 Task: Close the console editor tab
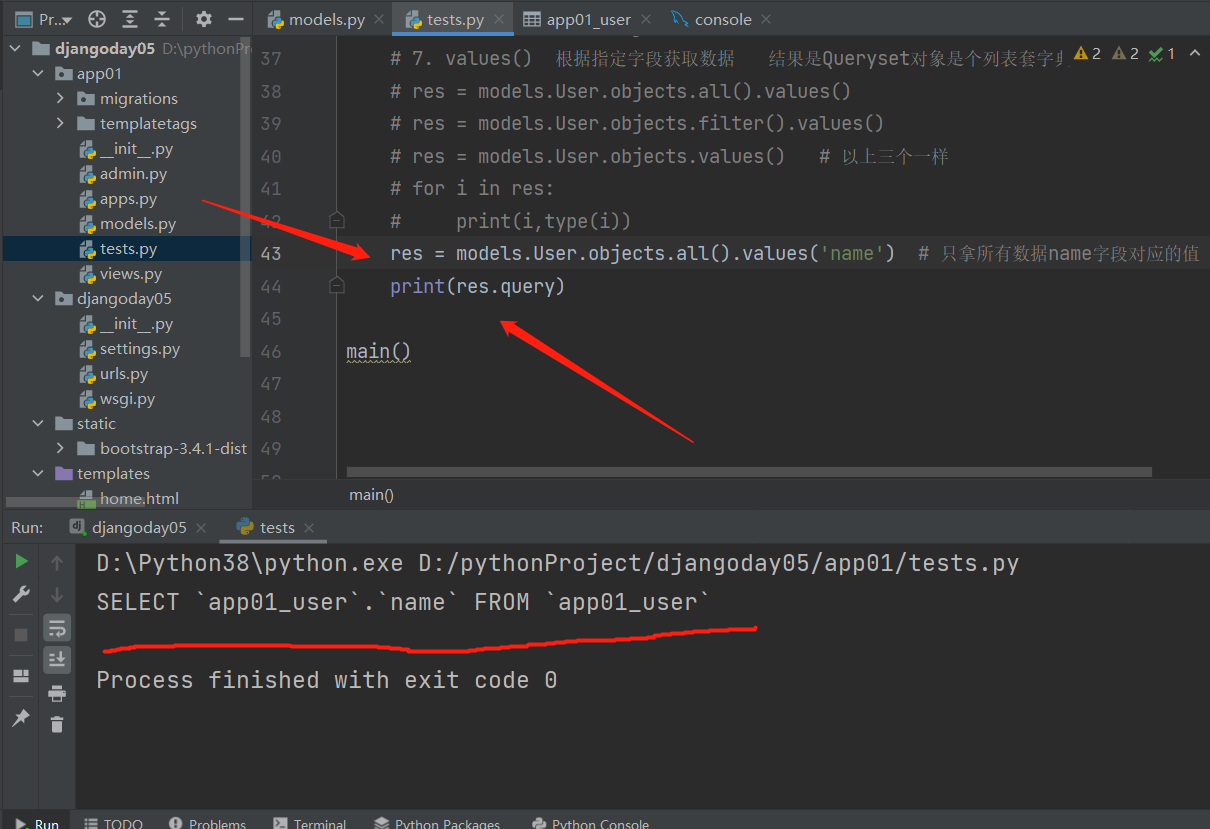[x=765, y=20]
